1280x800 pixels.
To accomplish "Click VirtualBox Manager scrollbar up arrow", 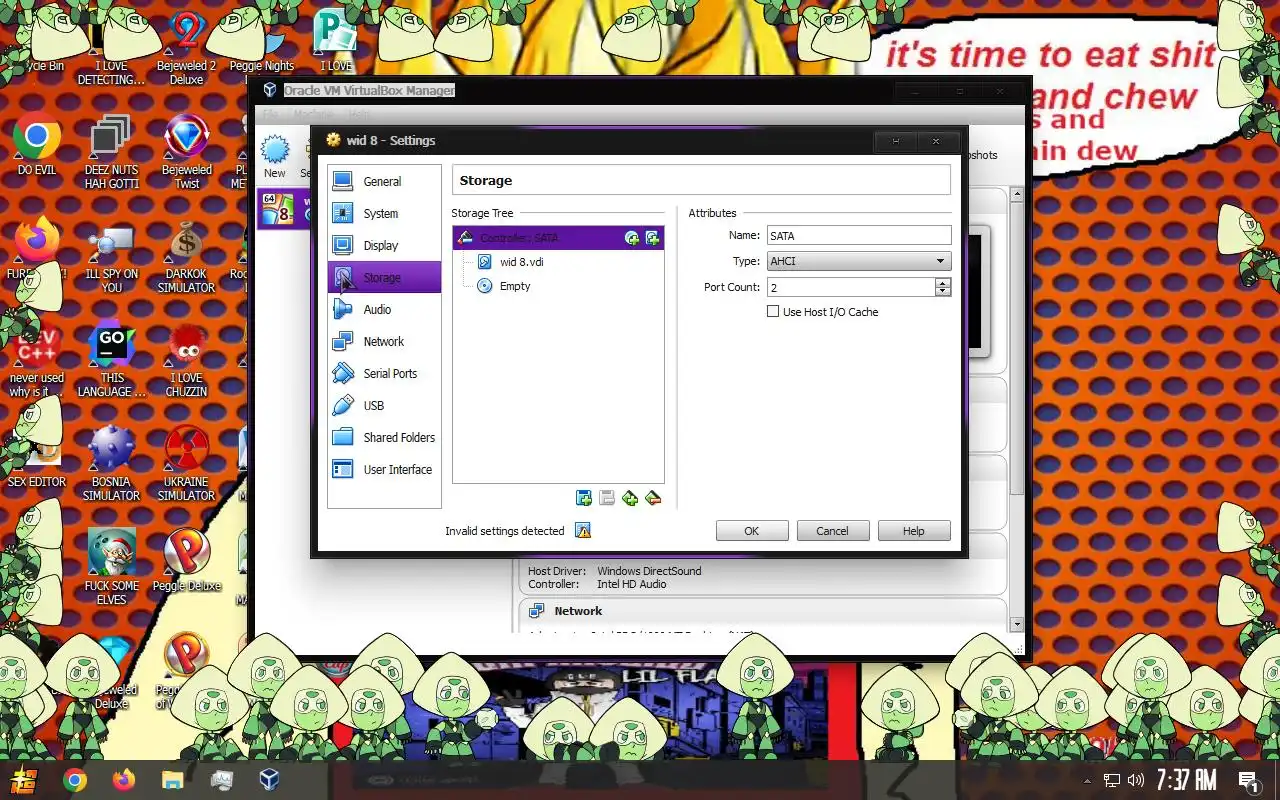I will (x=1016, y=196).
